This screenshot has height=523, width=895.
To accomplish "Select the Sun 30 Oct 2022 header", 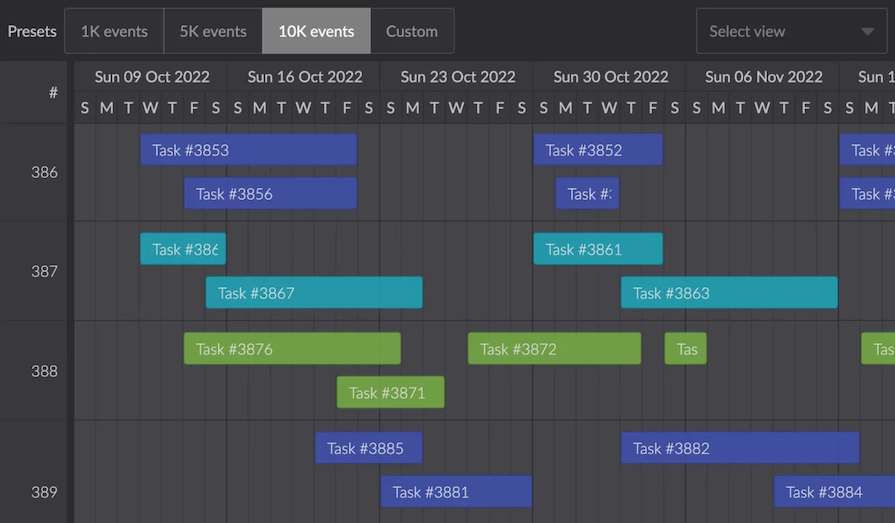I will click(x=610, y=77).
